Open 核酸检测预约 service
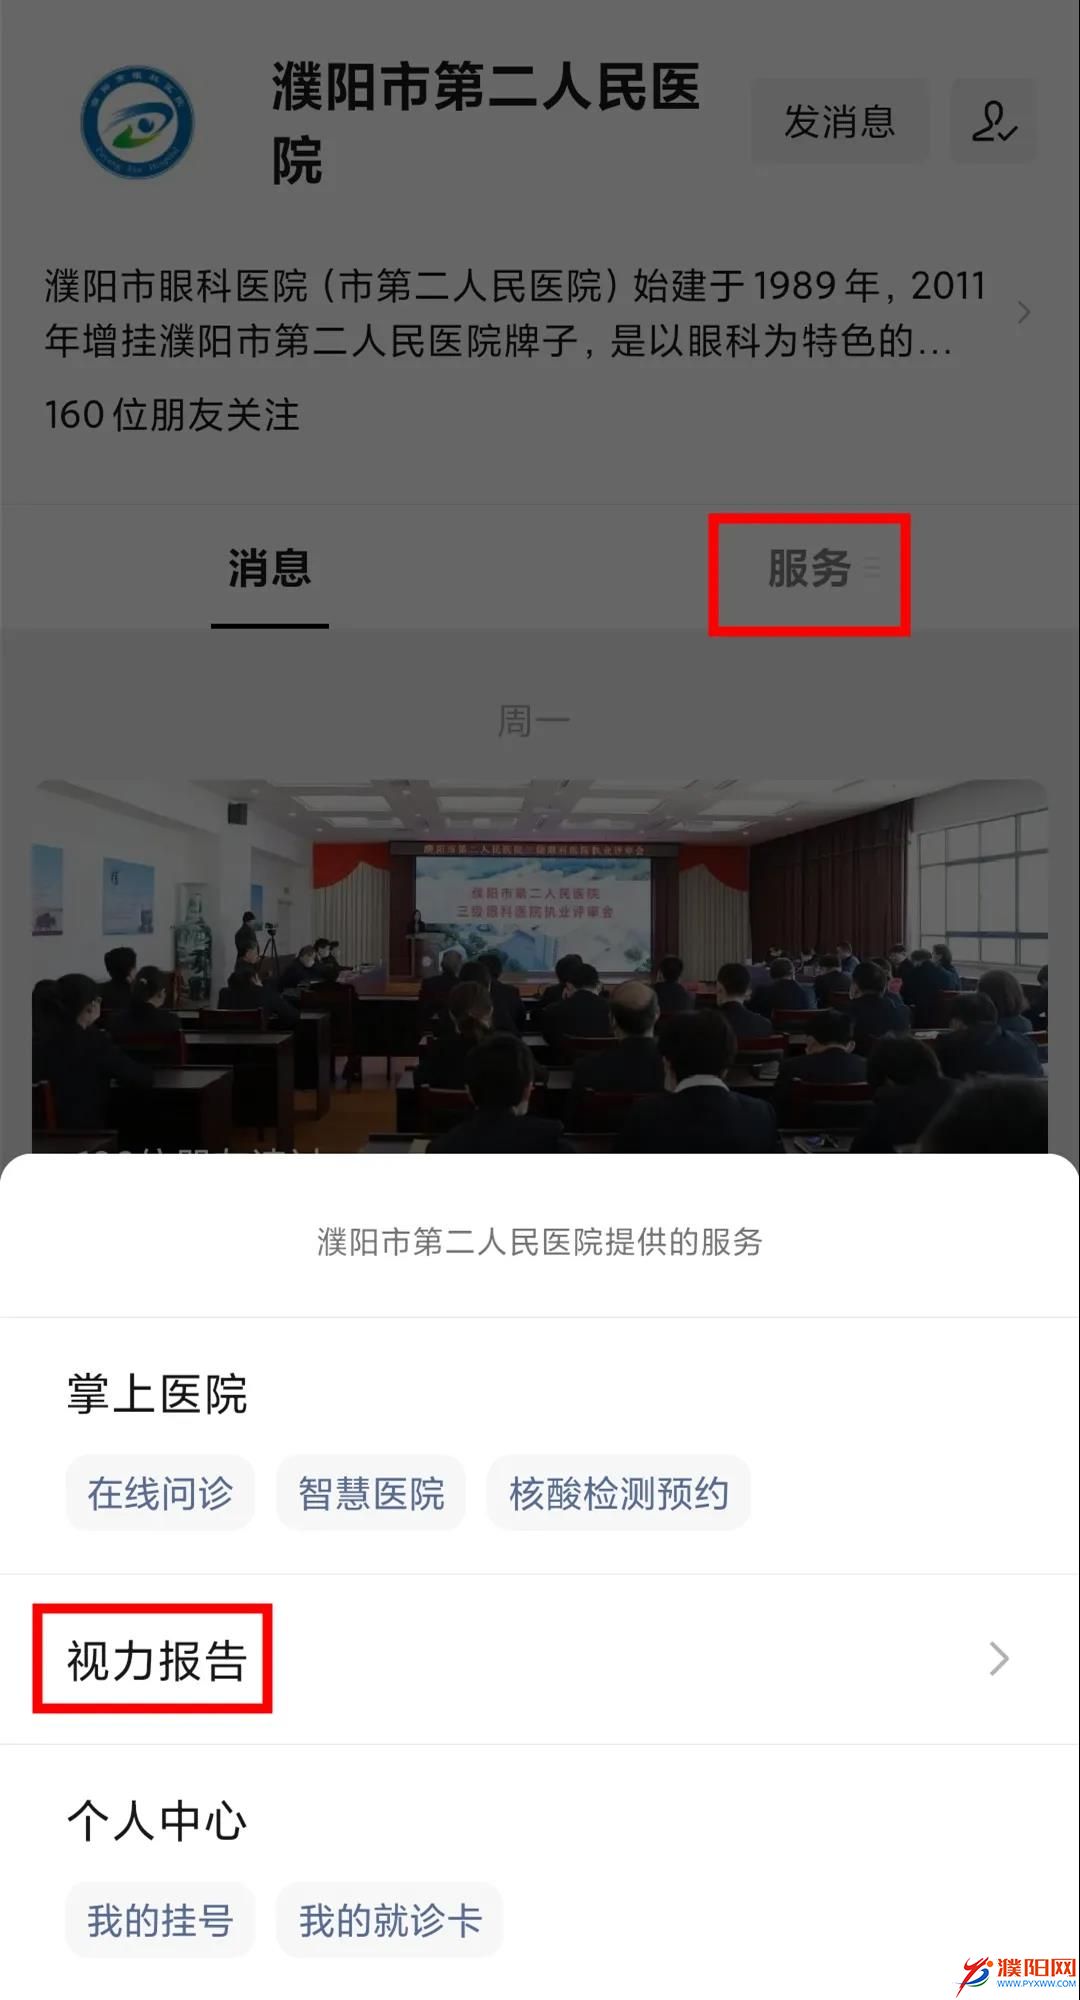 pos(619,1493)
